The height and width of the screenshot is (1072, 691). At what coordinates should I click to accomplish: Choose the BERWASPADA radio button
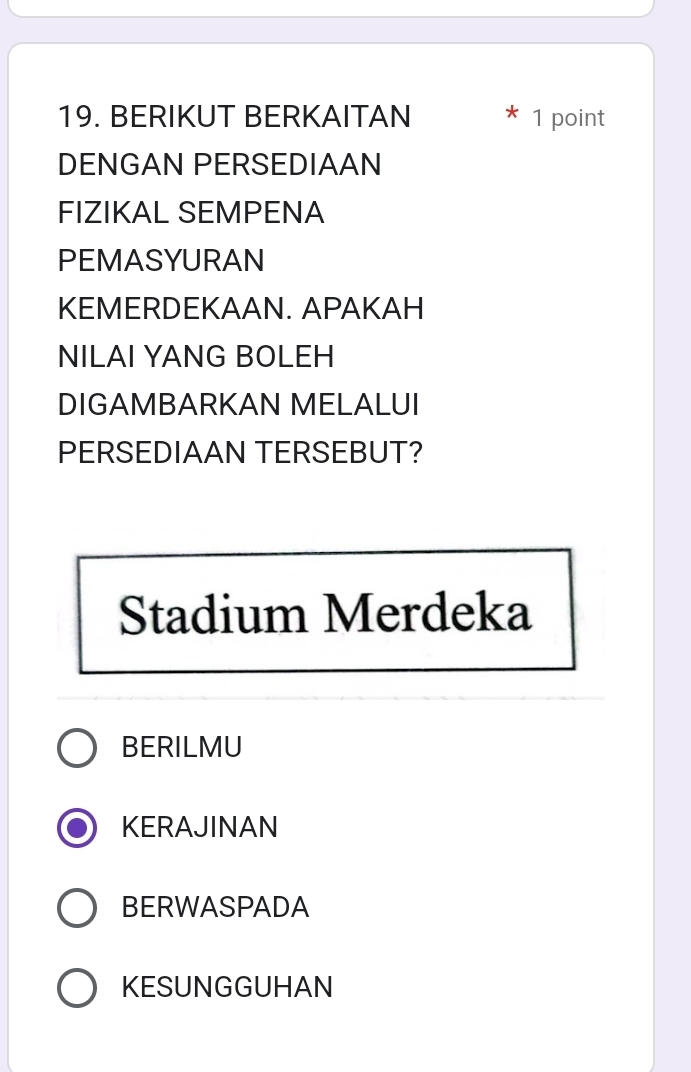coord(78,908)
